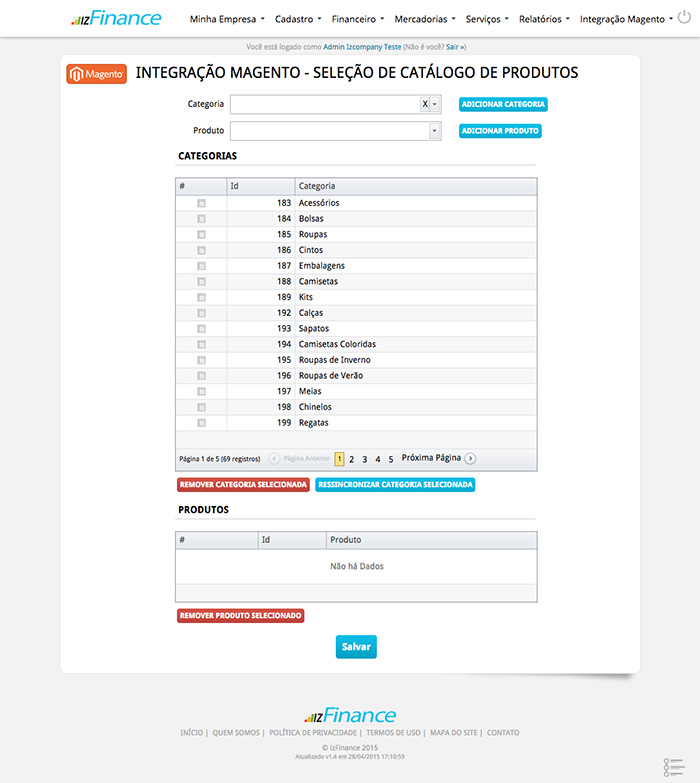Tick the Meias checkbox
This screenshot has height=783, width=700.
[201, 392]
